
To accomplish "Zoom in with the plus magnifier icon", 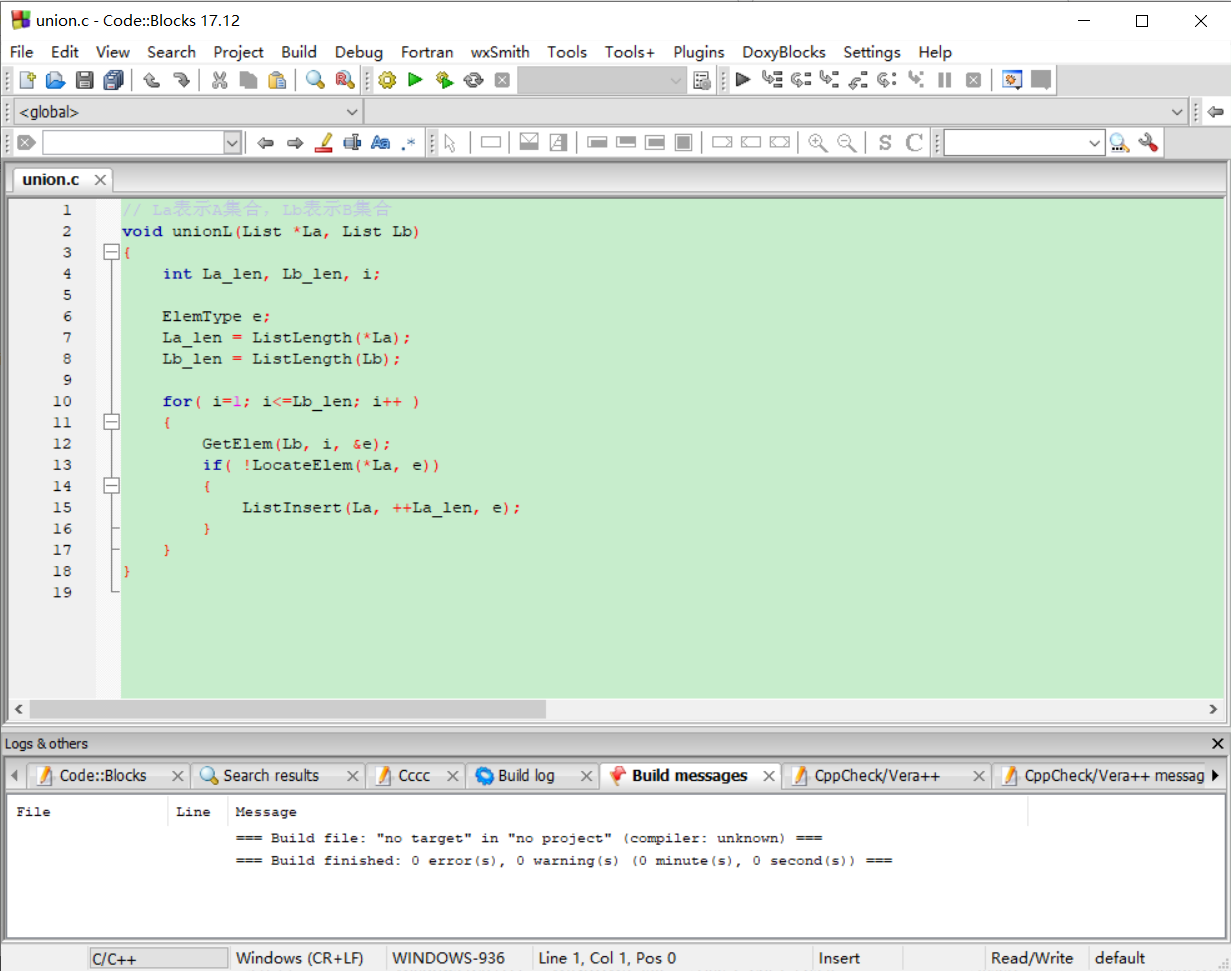I will 818,143.
